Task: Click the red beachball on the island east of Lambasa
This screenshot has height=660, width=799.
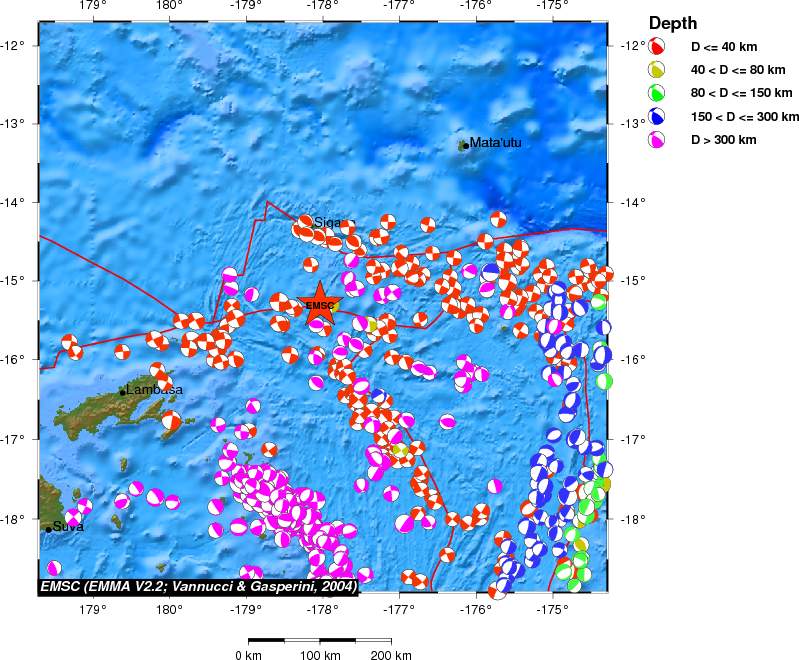Action: coord(171,420)
